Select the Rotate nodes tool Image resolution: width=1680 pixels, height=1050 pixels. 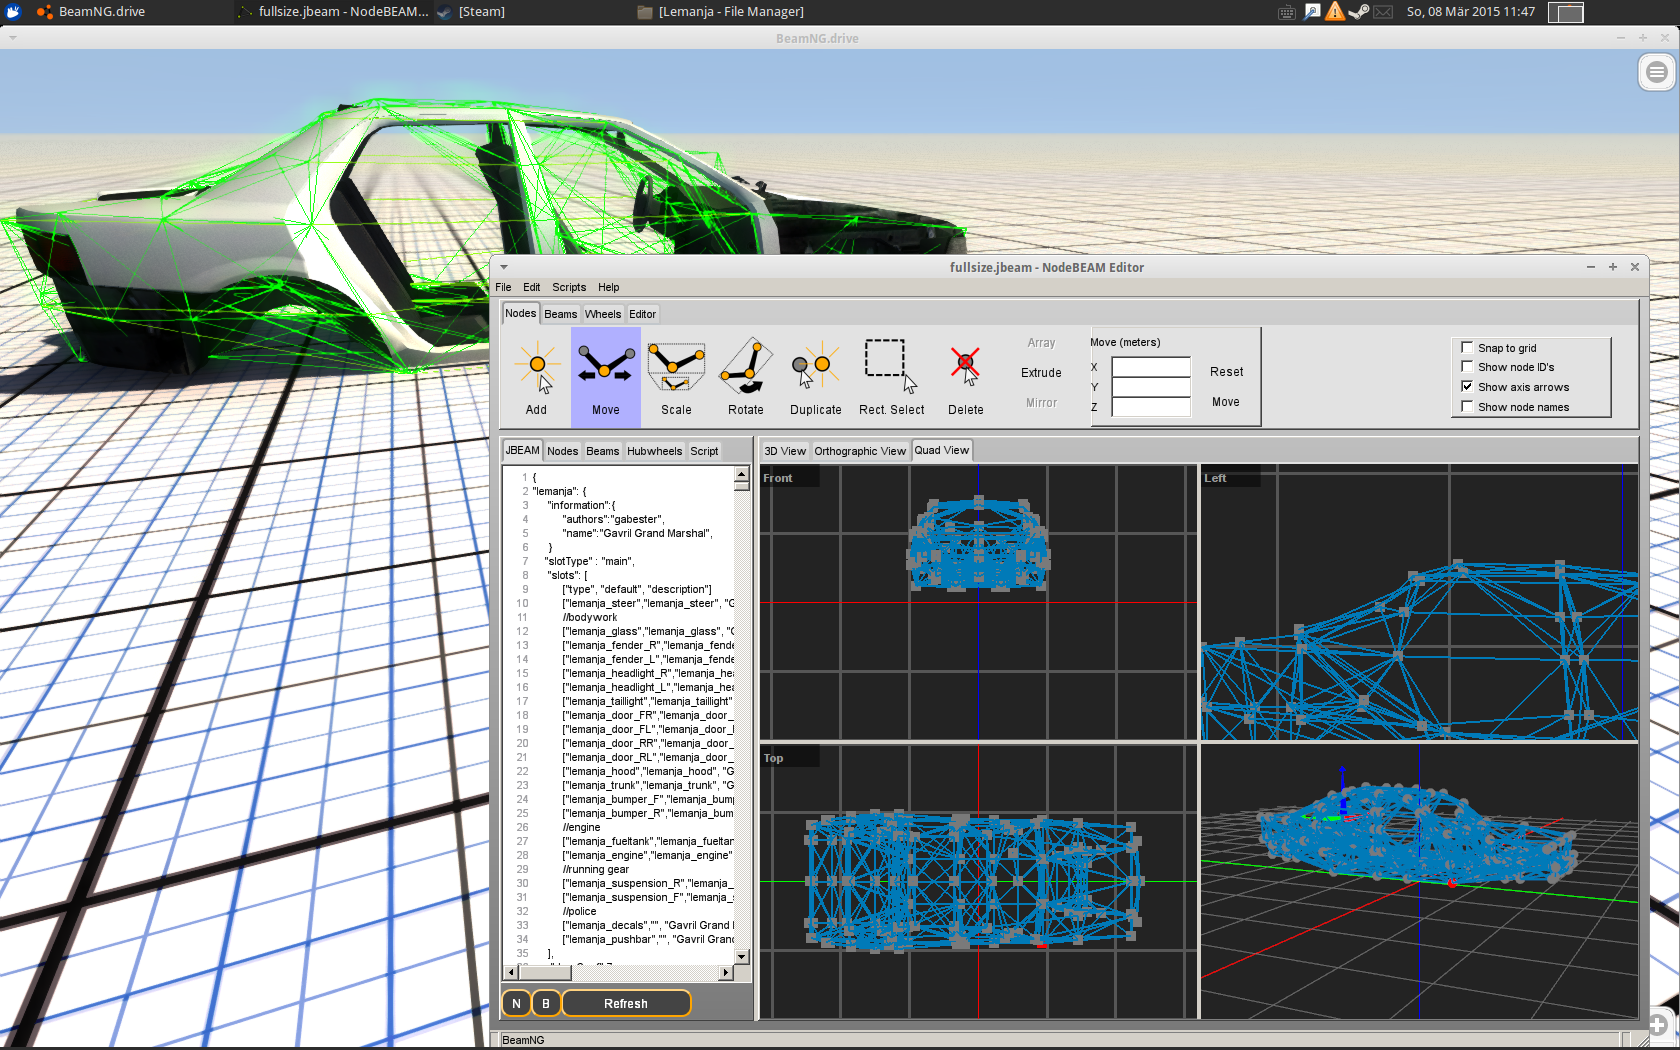click(x=746, y=378)
